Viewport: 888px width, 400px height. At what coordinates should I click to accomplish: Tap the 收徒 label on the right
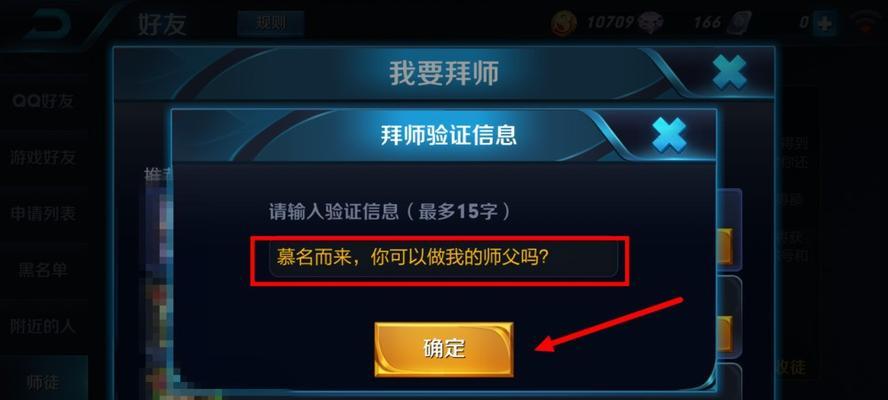(789, 367)
